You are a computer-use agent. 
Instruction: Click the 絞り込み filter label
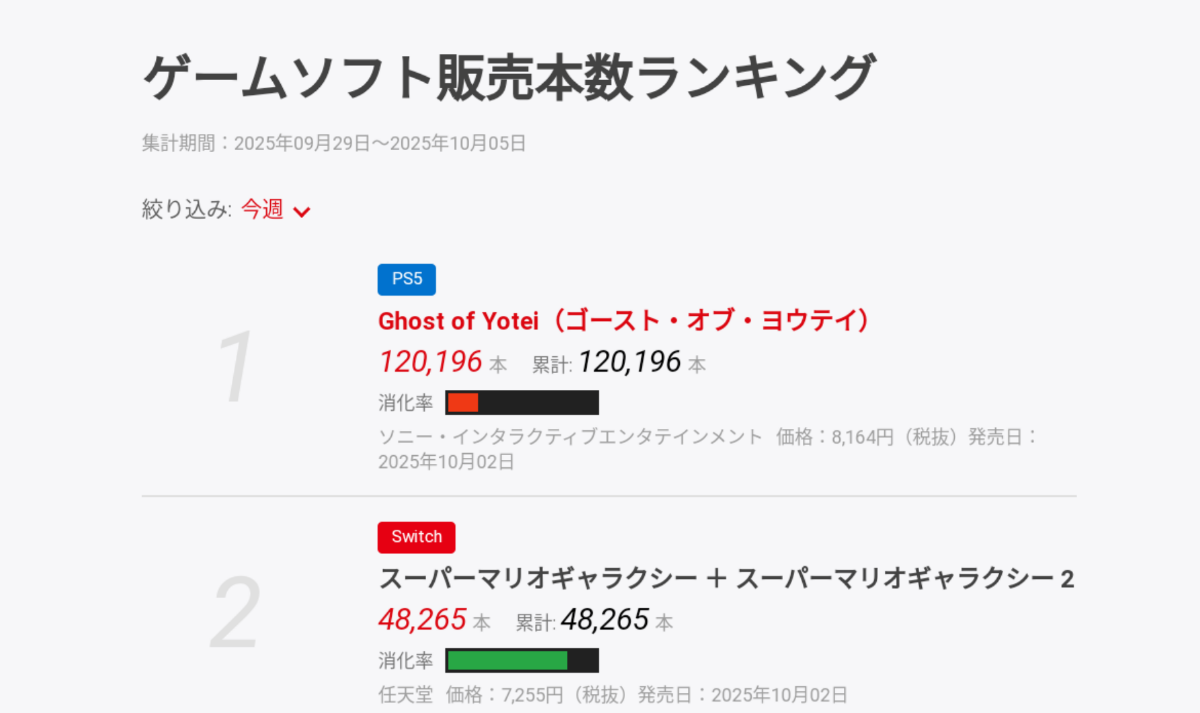186,209
